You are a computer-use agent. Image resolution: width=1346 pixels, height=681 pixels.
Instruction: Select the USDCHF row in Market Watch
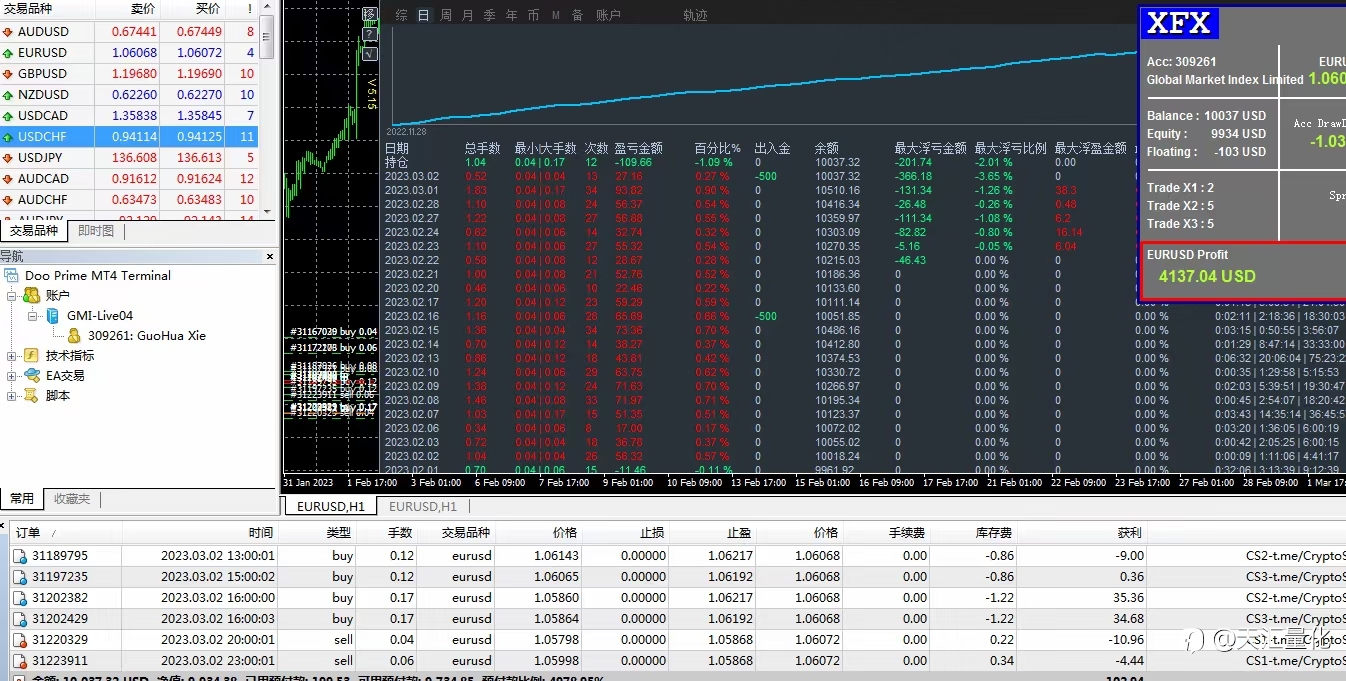(x=129, y=137)
